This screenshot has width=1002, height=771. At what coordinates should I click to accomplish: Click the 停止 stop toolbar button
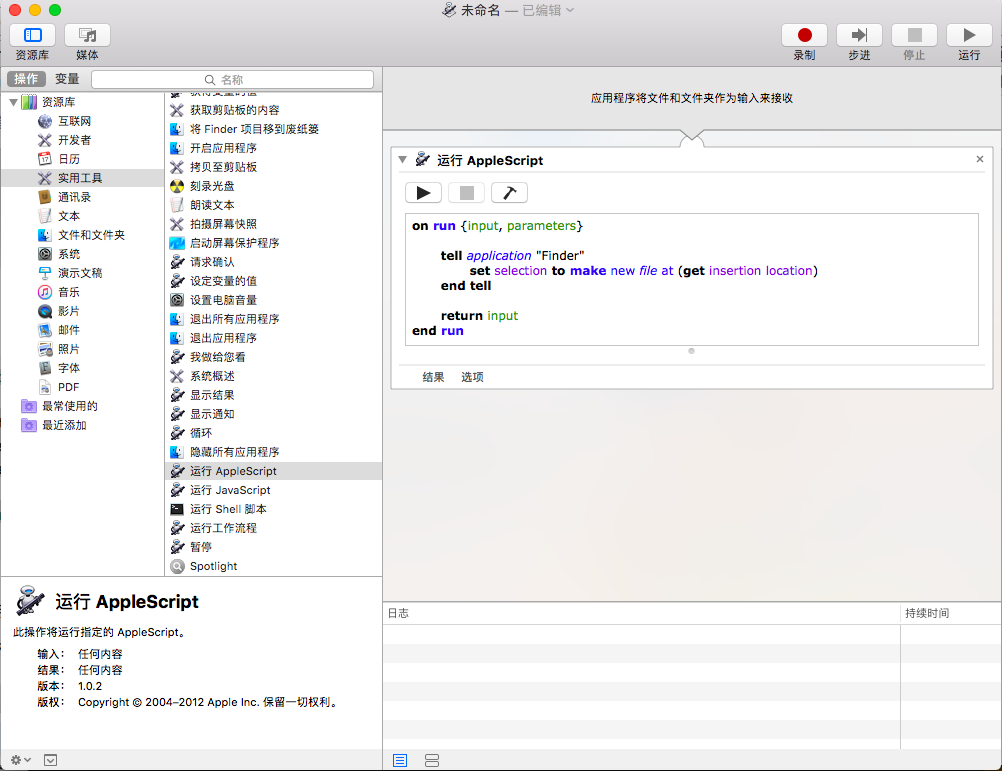(x=914, y=35)
